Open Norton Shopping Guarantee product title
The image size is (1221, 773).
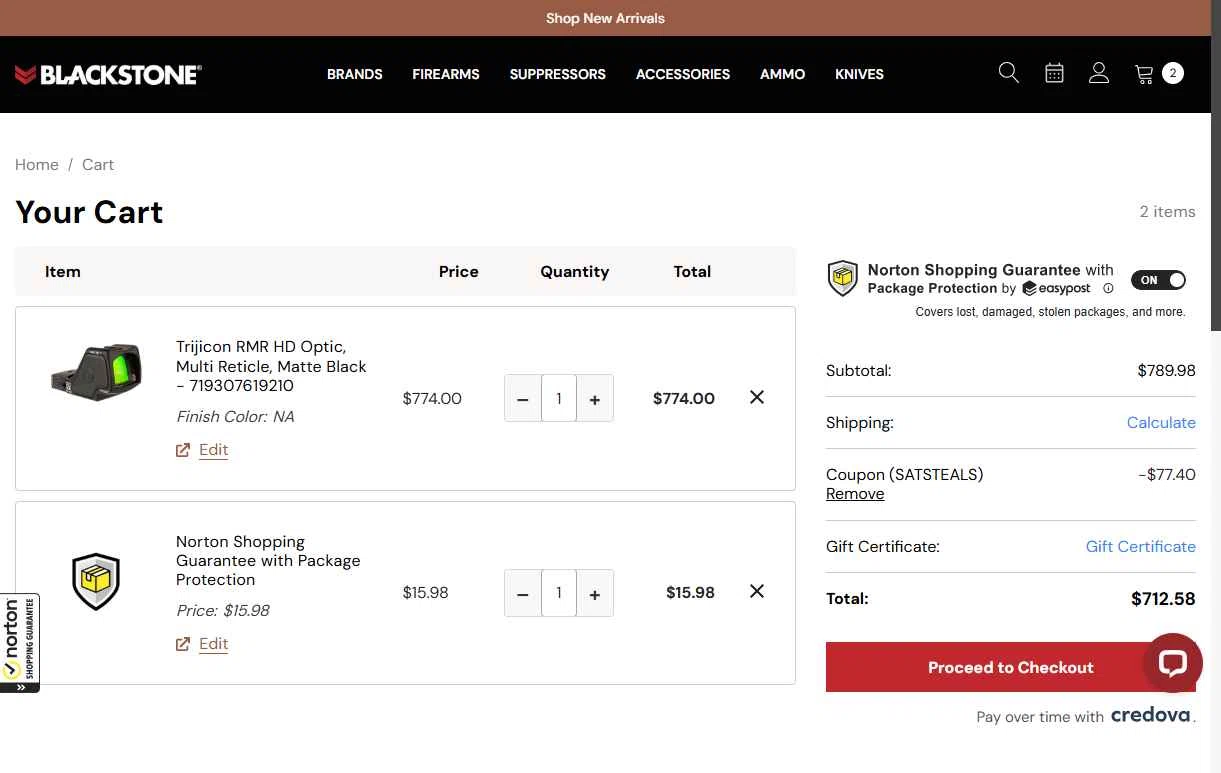pos(268,560)
